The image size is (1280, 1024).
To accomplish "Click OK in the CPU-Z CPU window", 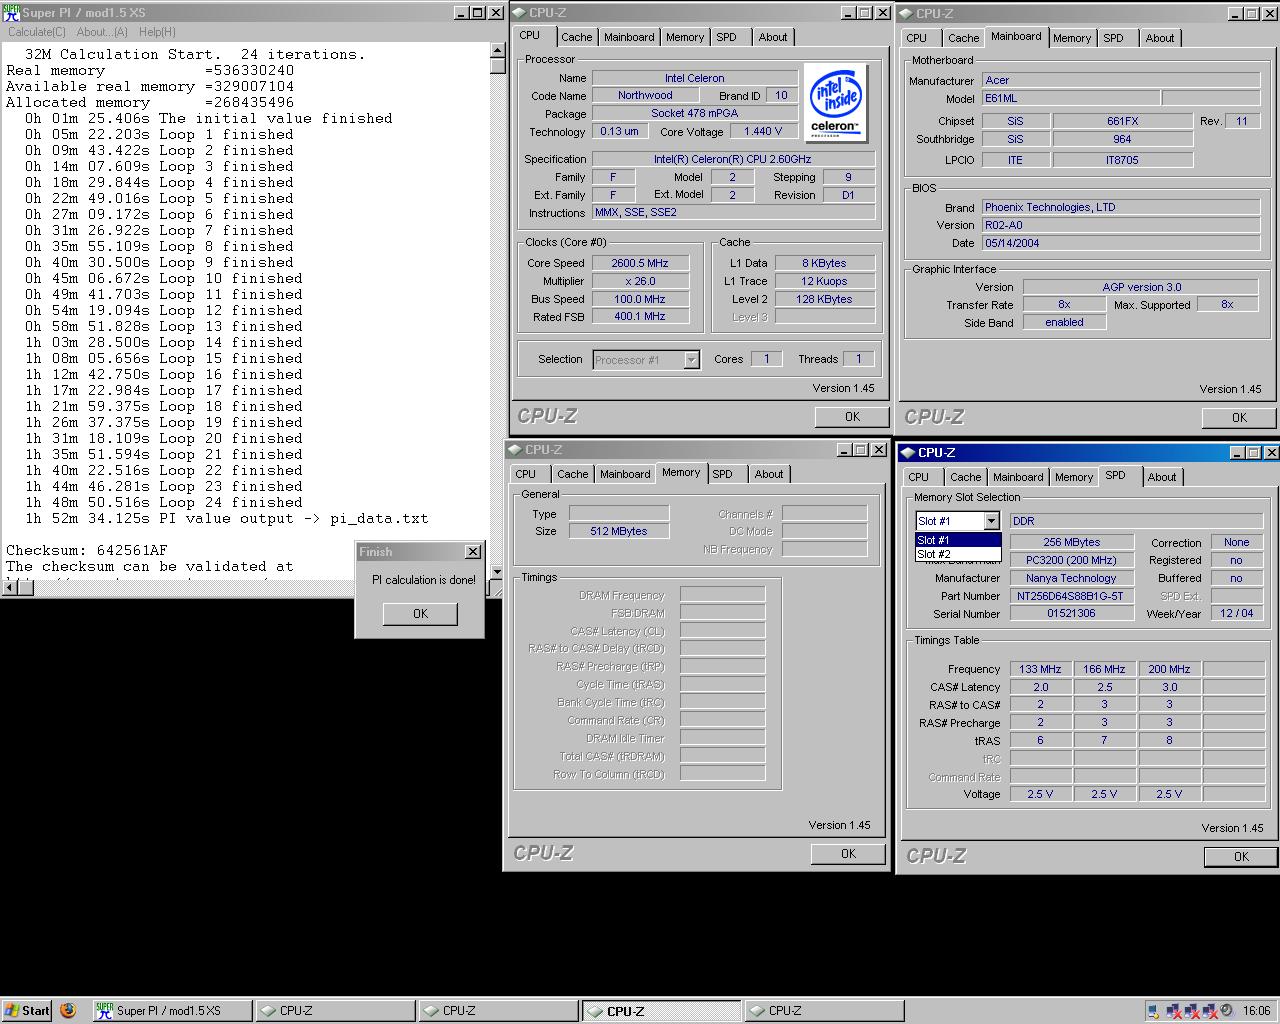I will (852, 417).
